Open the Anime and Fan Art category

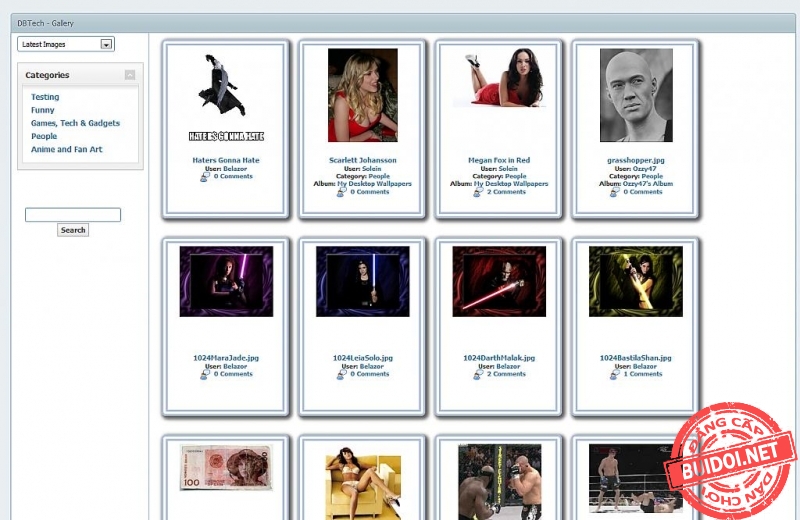point(66,149)
